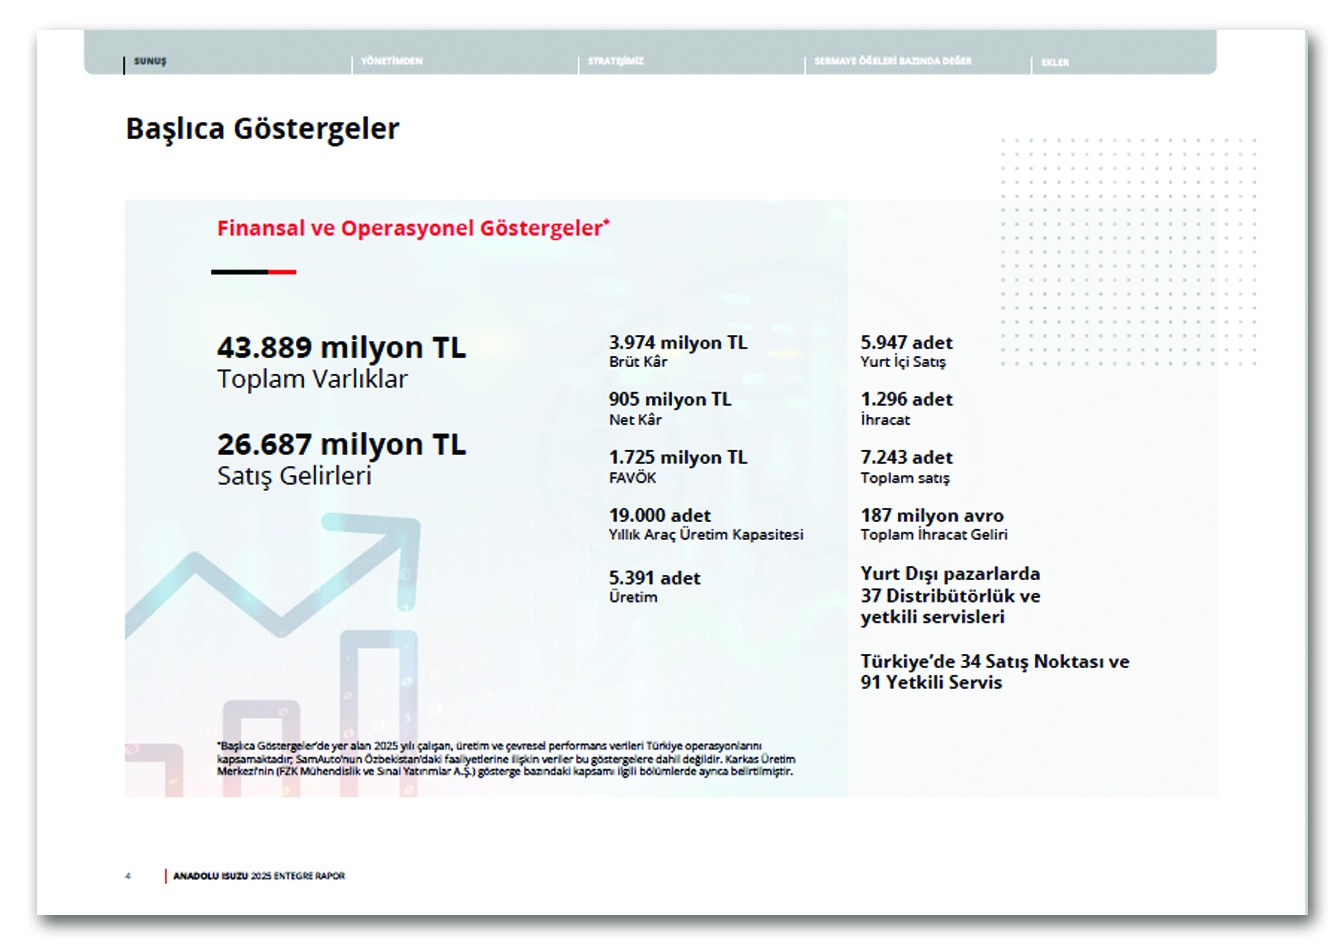Click 'İhracat' label under 1.296 adet
The image size is (1344, 945).
(885, 420)
